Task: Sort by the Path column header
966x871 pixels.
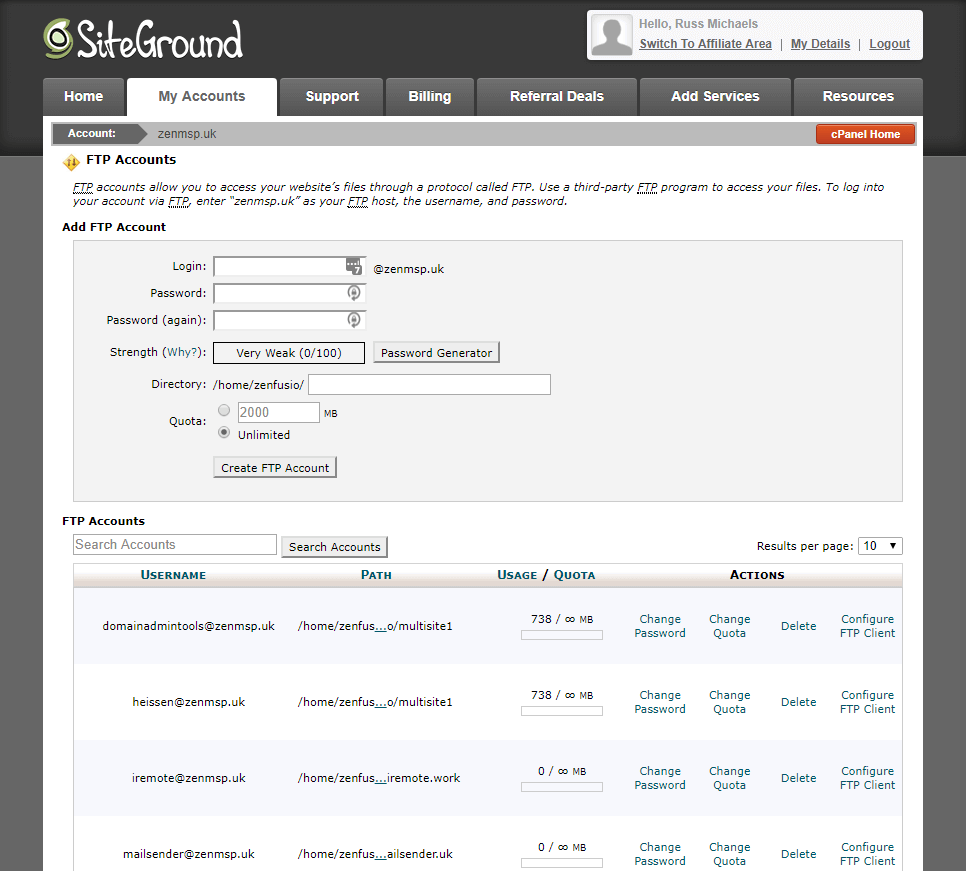Action: 376,575
